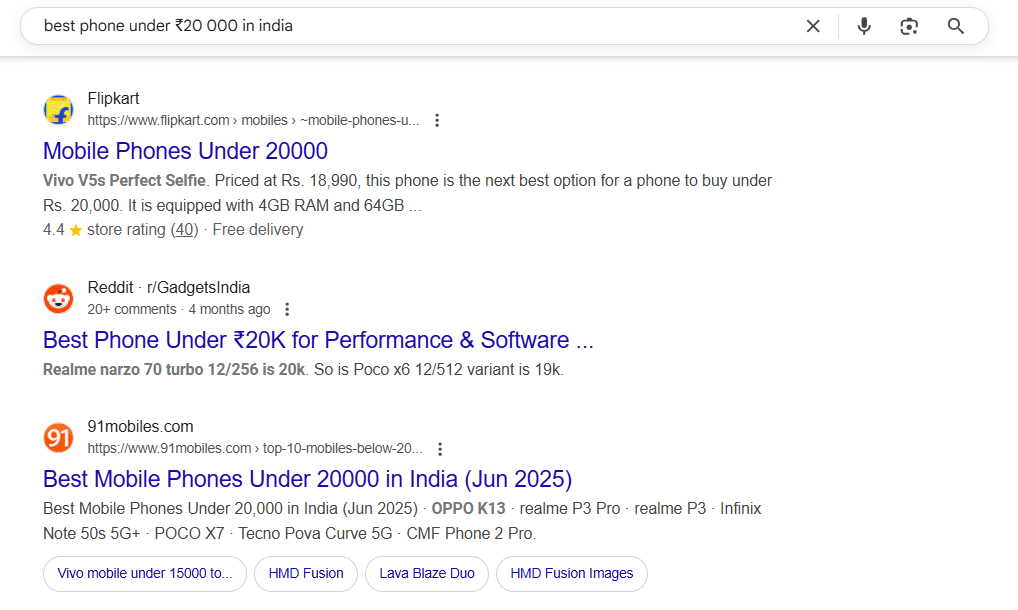
Task: Open 'Best Phone Under ₹20K for Performance' result
Action: [318, 340]
